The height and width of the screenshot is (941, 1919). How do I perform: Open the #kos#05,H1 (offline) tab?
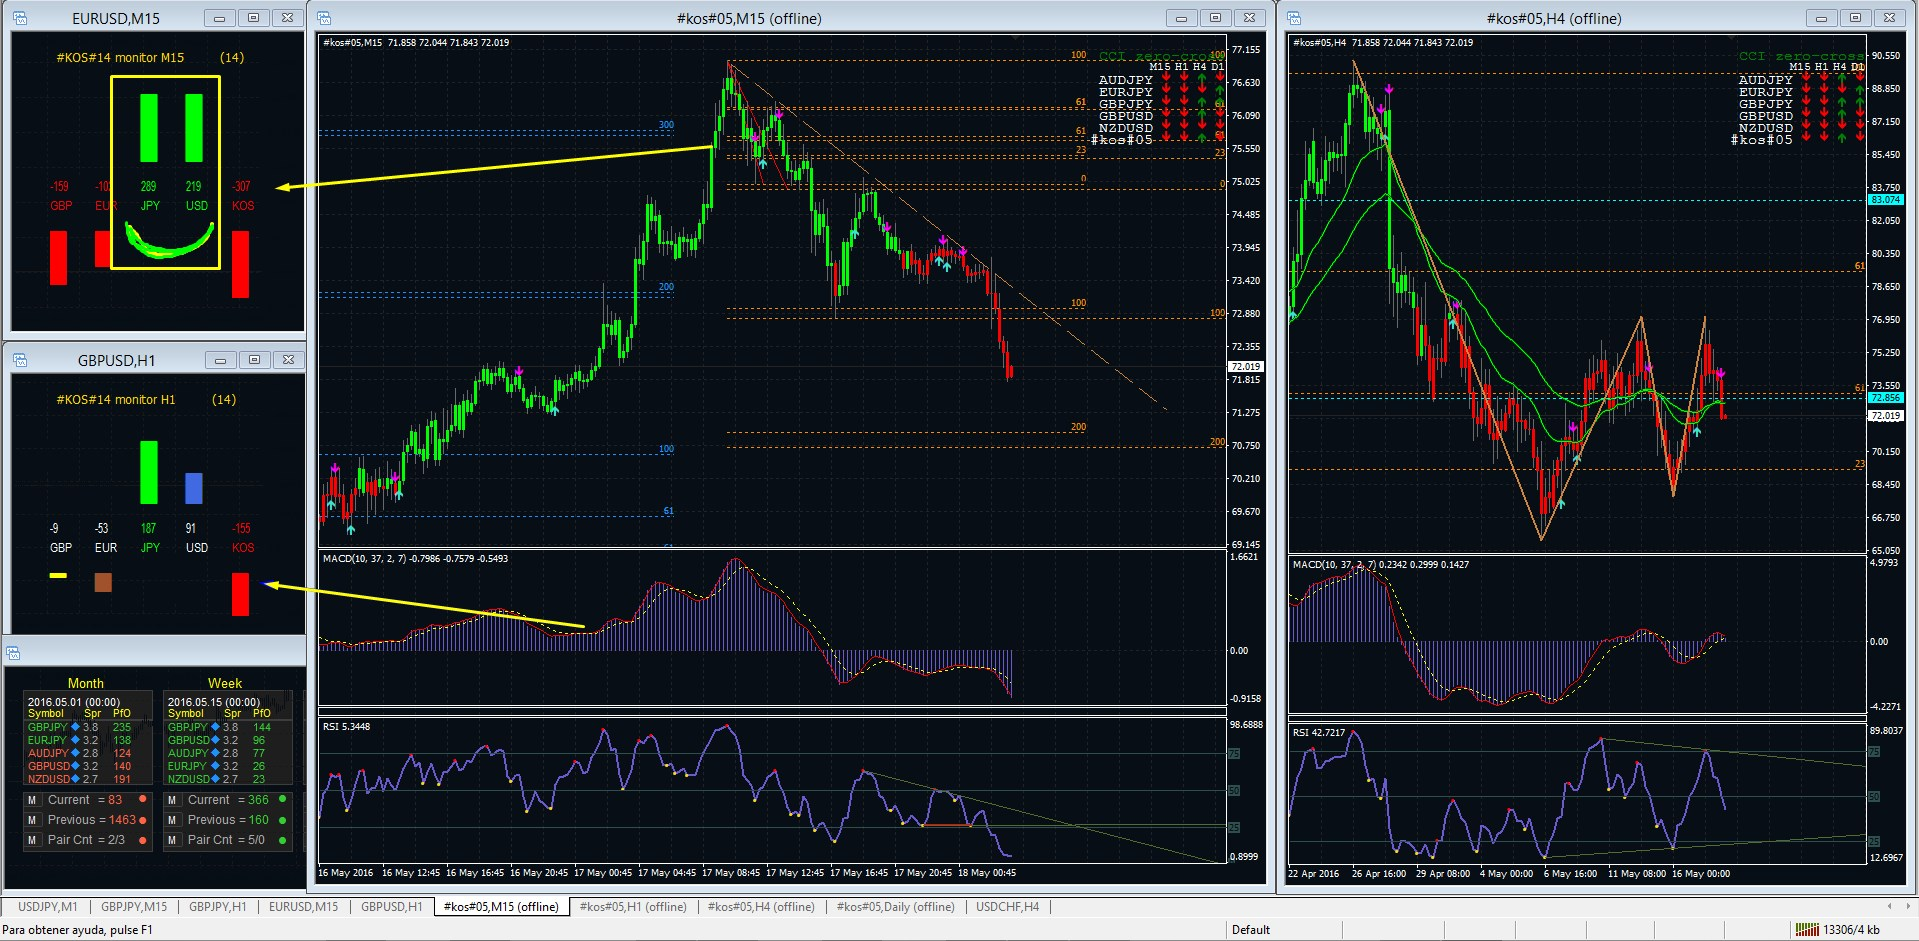pos(633,907)
